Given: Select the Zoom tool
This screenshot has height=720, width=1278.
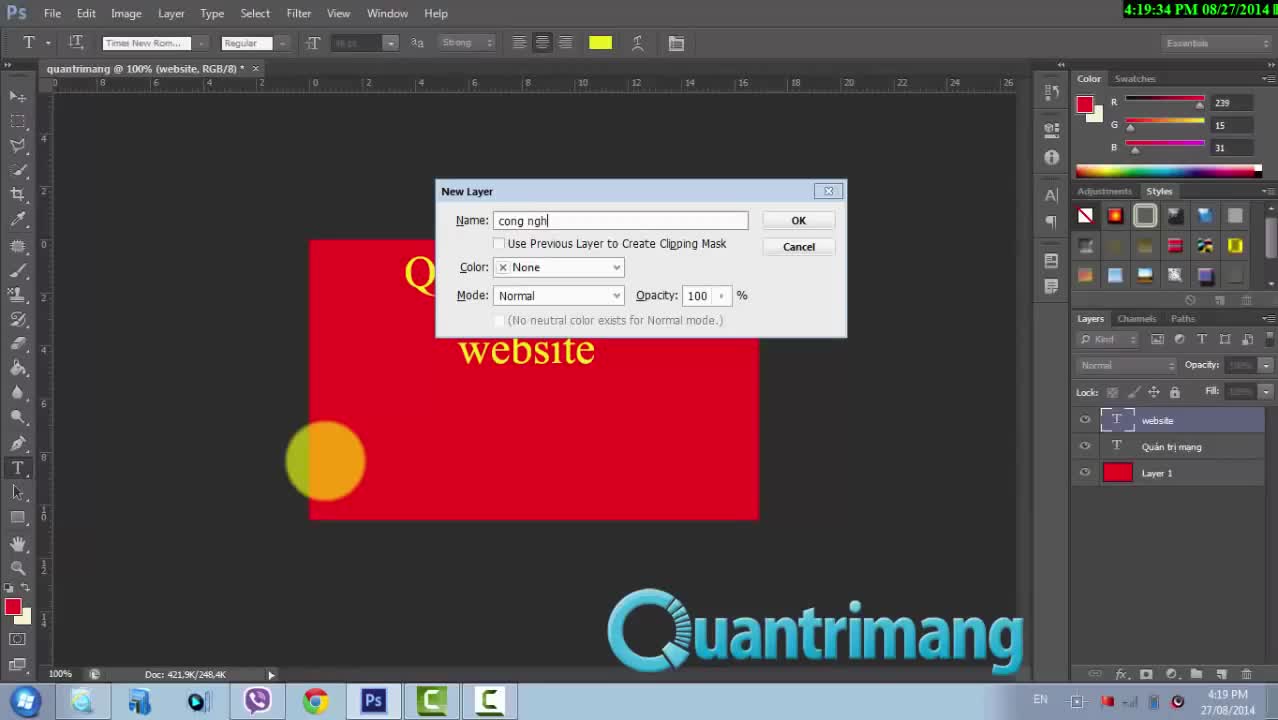Looking at the screenshot, I should click(x=18, y=568).
